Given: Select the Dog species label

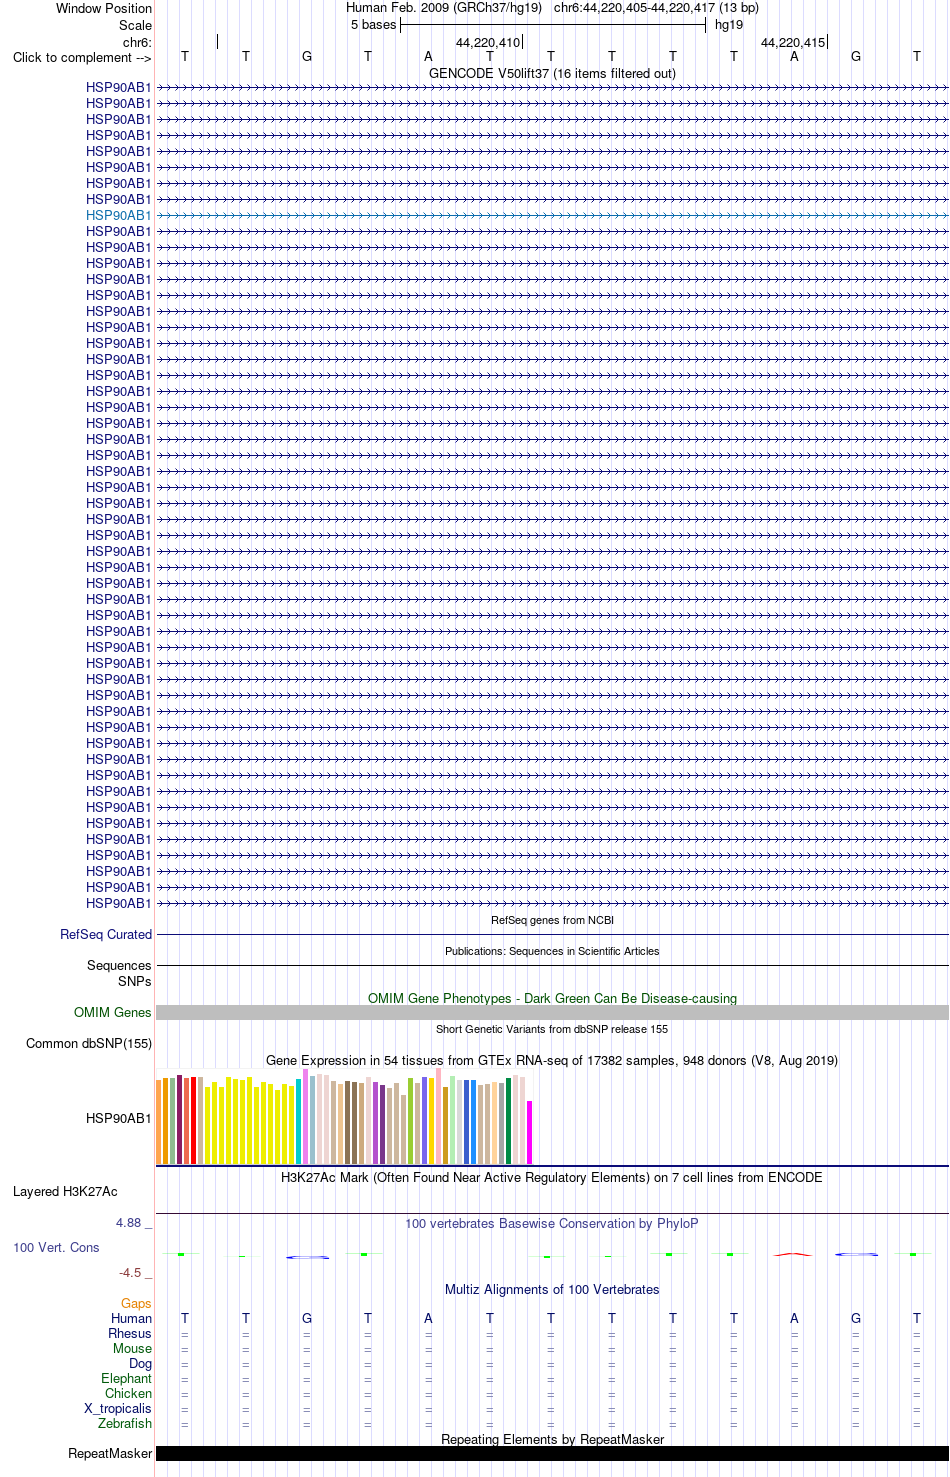Looking at the screenshot, I should (x=140, y=1363).
